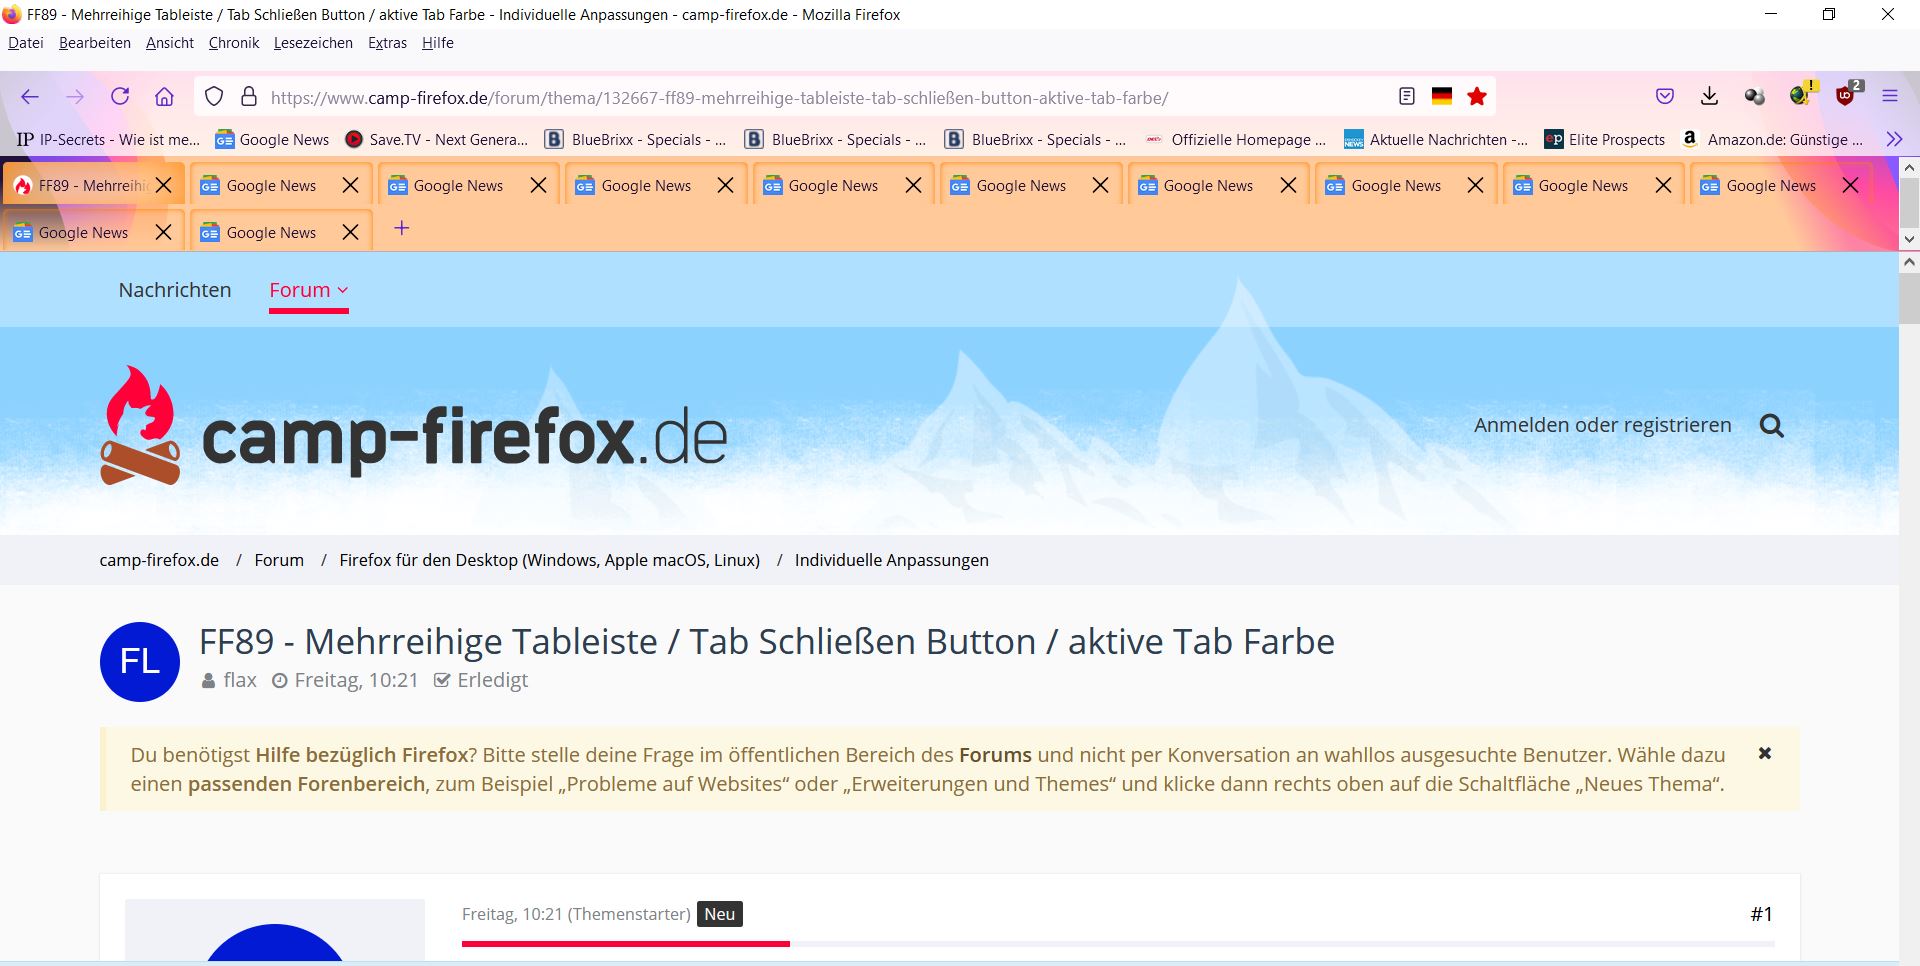Open the Chronik menu
Image resolution: width=1920 pixels, height=966 pixels.
[234, 43]
